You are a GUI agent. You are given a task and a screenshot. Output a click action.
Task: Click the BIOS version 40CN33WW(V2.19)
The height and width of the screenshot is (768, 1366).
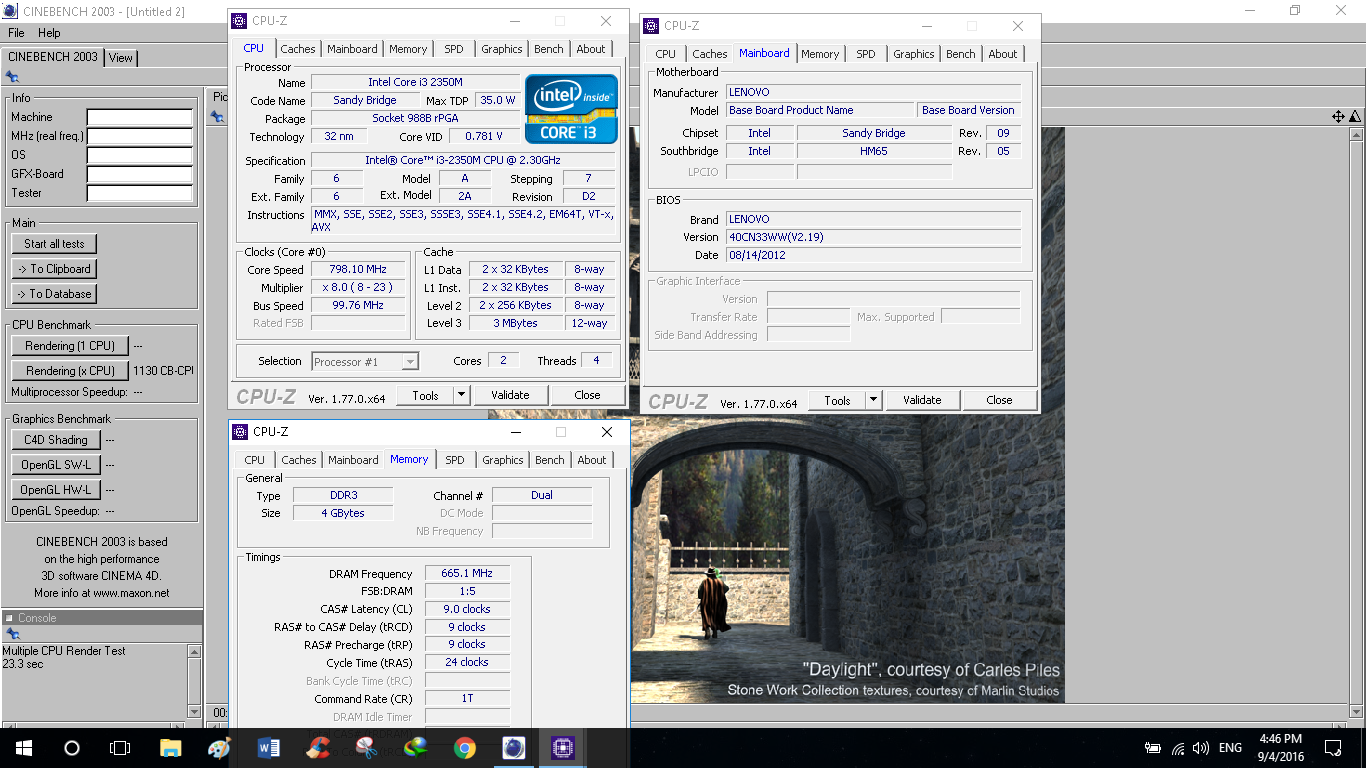(873, 238)
